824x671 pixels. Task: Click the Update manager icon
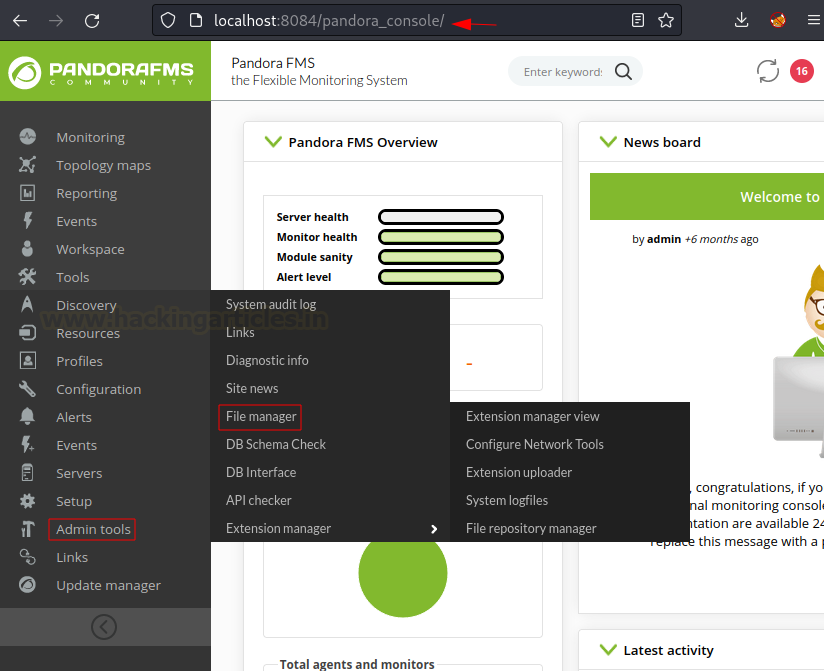point(27,585)
